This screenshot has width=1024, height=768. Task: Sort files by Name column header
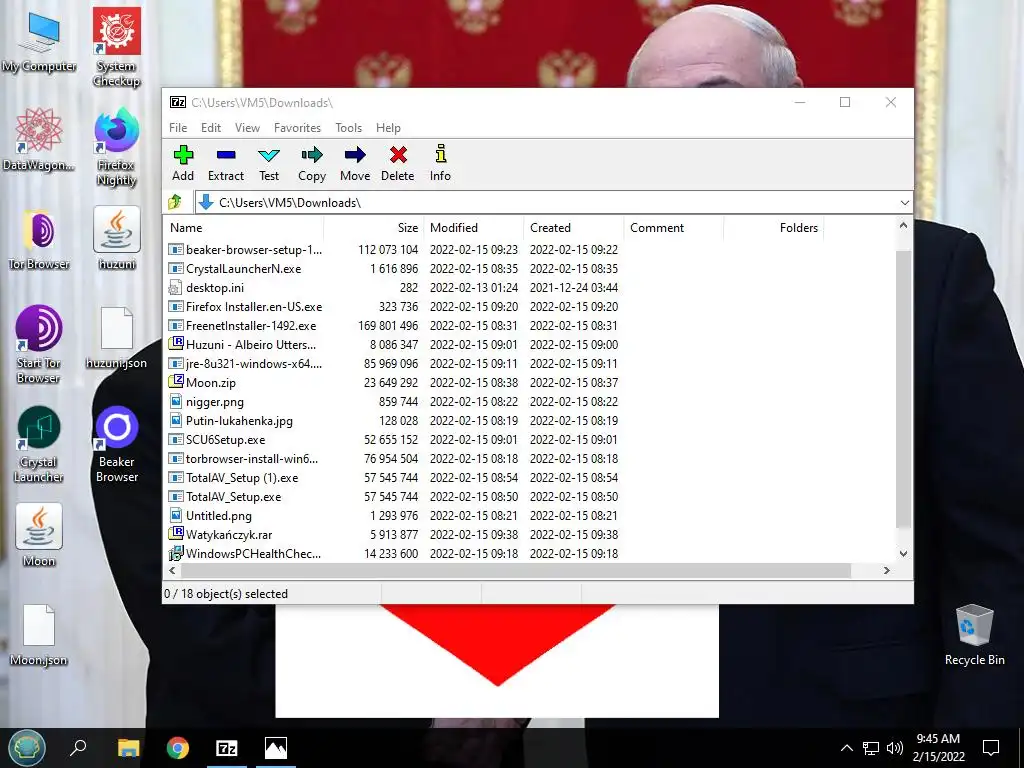[x=244, y=228]
